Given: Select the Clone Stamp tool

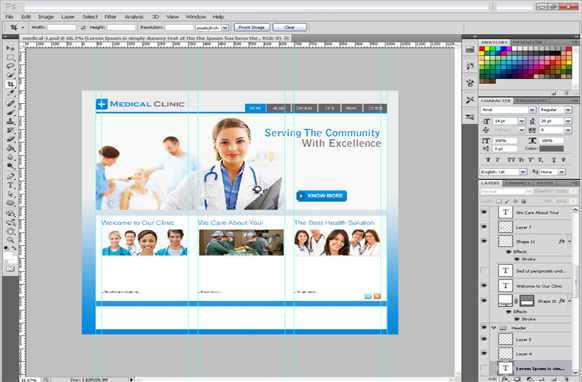Looking at the screenshot, I should point(10,121).
